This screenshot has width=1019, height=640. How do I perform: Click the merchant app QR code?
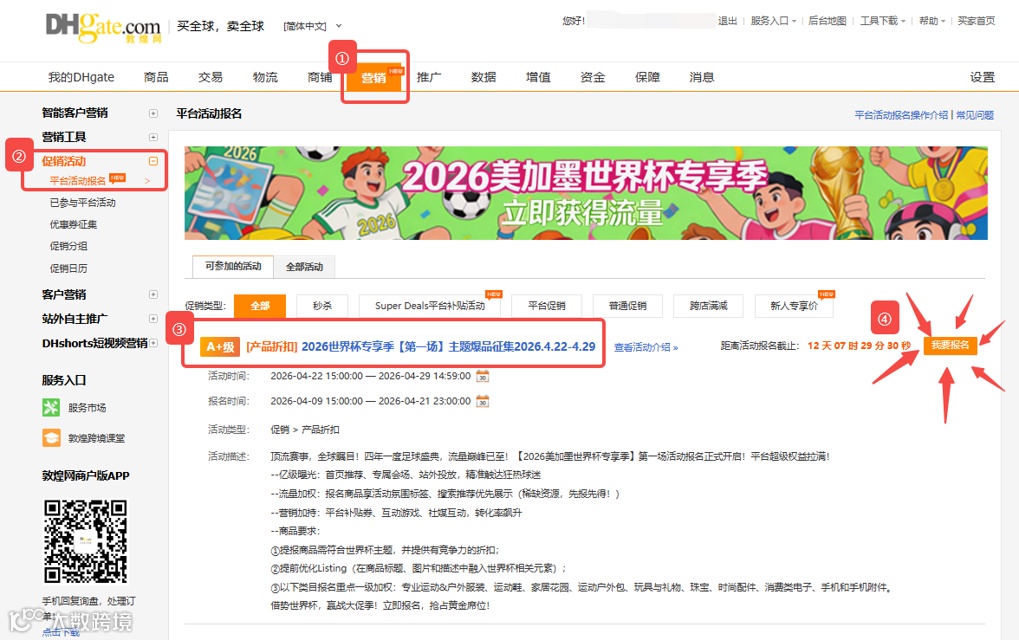[85, 541]
